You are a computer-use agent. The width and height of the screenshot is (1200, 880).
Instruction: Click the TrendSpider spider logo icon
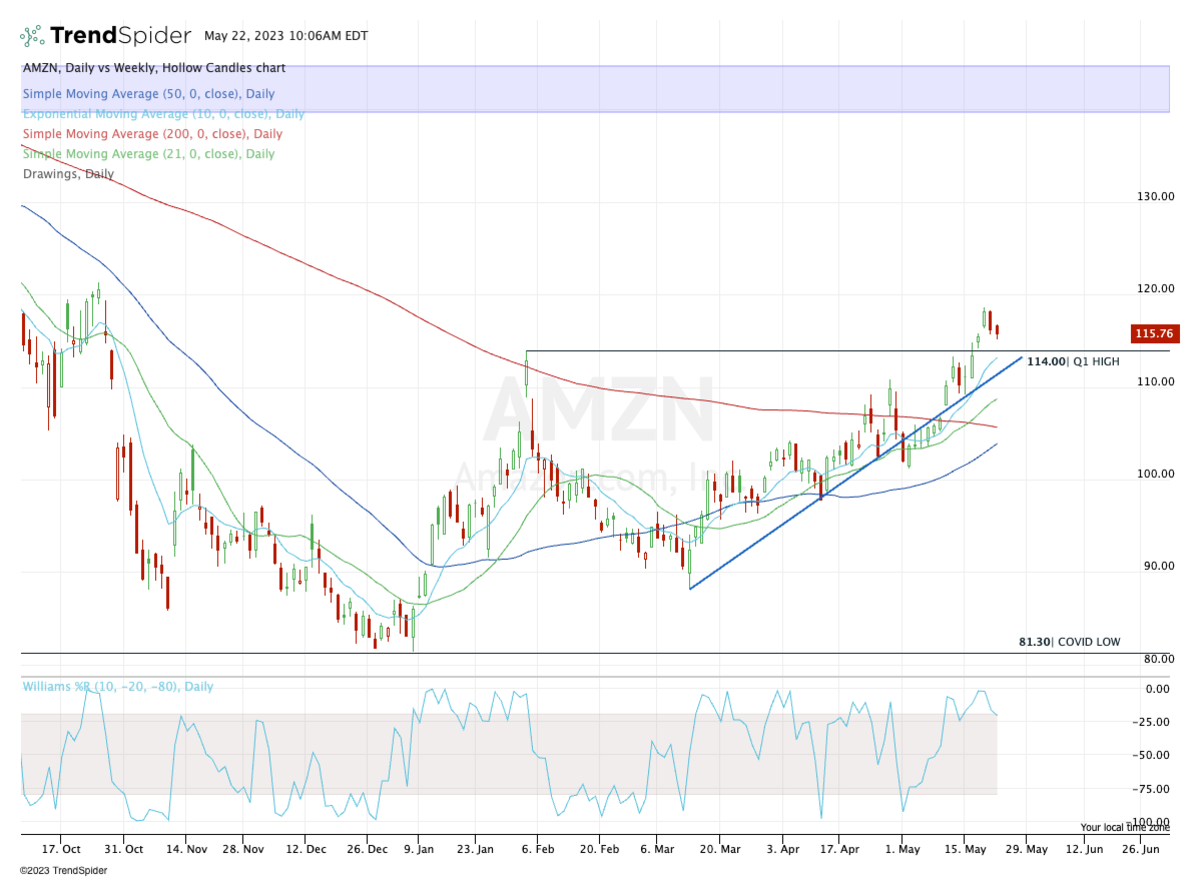click(x=32, y=36)
